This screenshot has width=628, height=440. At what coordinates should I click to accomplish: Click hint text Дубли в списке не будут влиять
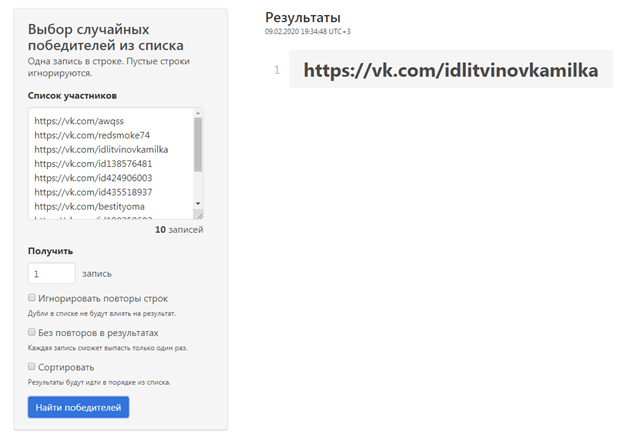[x=102, y=313]
